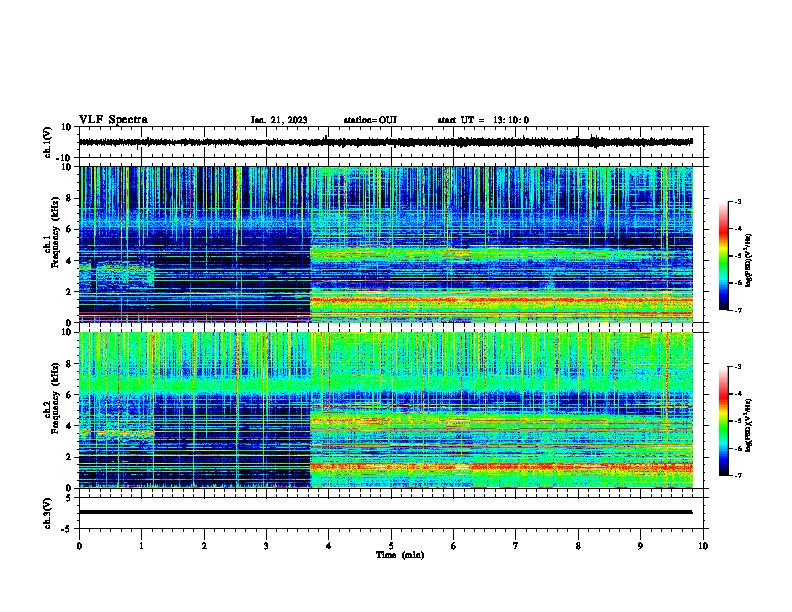Click the 'Time (min)' axis label
Image resolution: width=792 pixels, height=612 pixels.
point(400,555)
